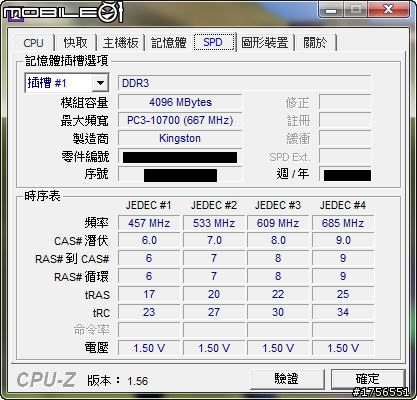The height and width of the screenshot is (400, 417).
Task: Click the tRC value 34
Action: tap(343, 312)
